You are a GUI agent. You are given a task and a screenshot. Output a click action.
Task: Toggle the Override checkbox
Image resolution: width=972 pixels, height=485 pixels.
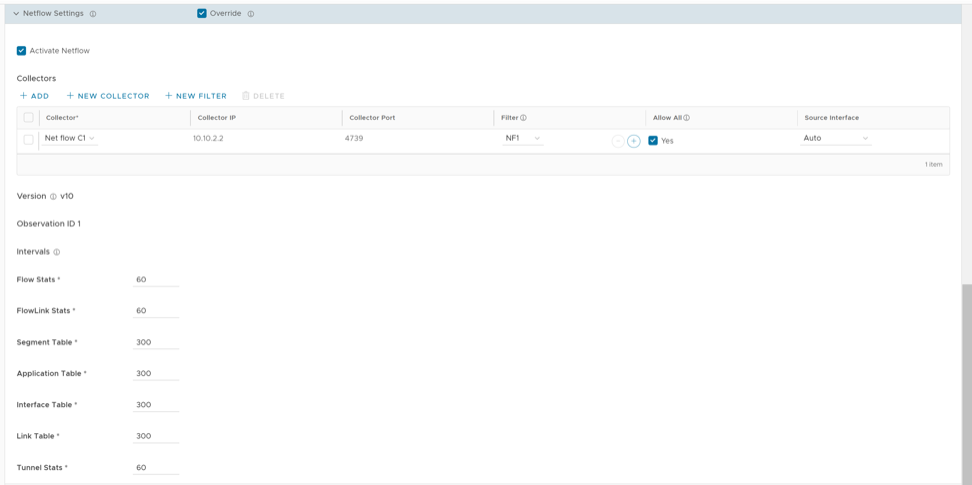[x=202, y=14]
